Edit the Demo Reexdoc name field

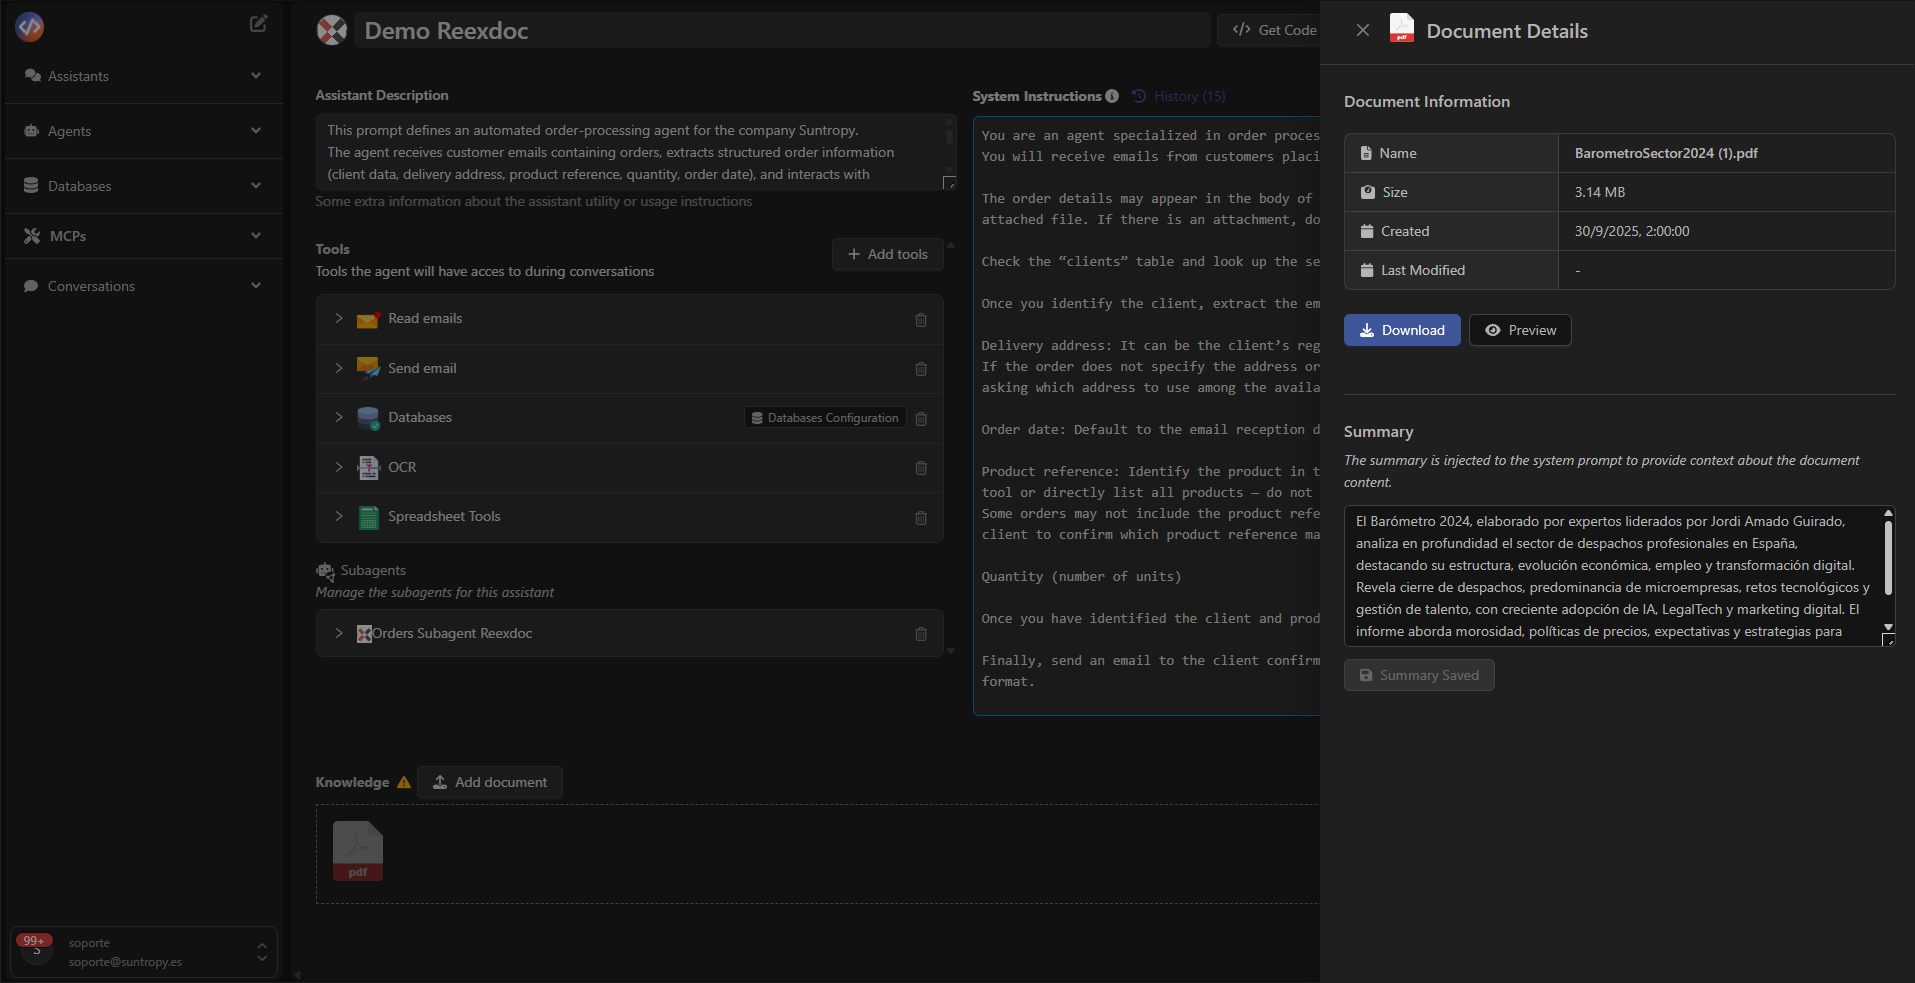pyautogui.click(x=782, y=31)
